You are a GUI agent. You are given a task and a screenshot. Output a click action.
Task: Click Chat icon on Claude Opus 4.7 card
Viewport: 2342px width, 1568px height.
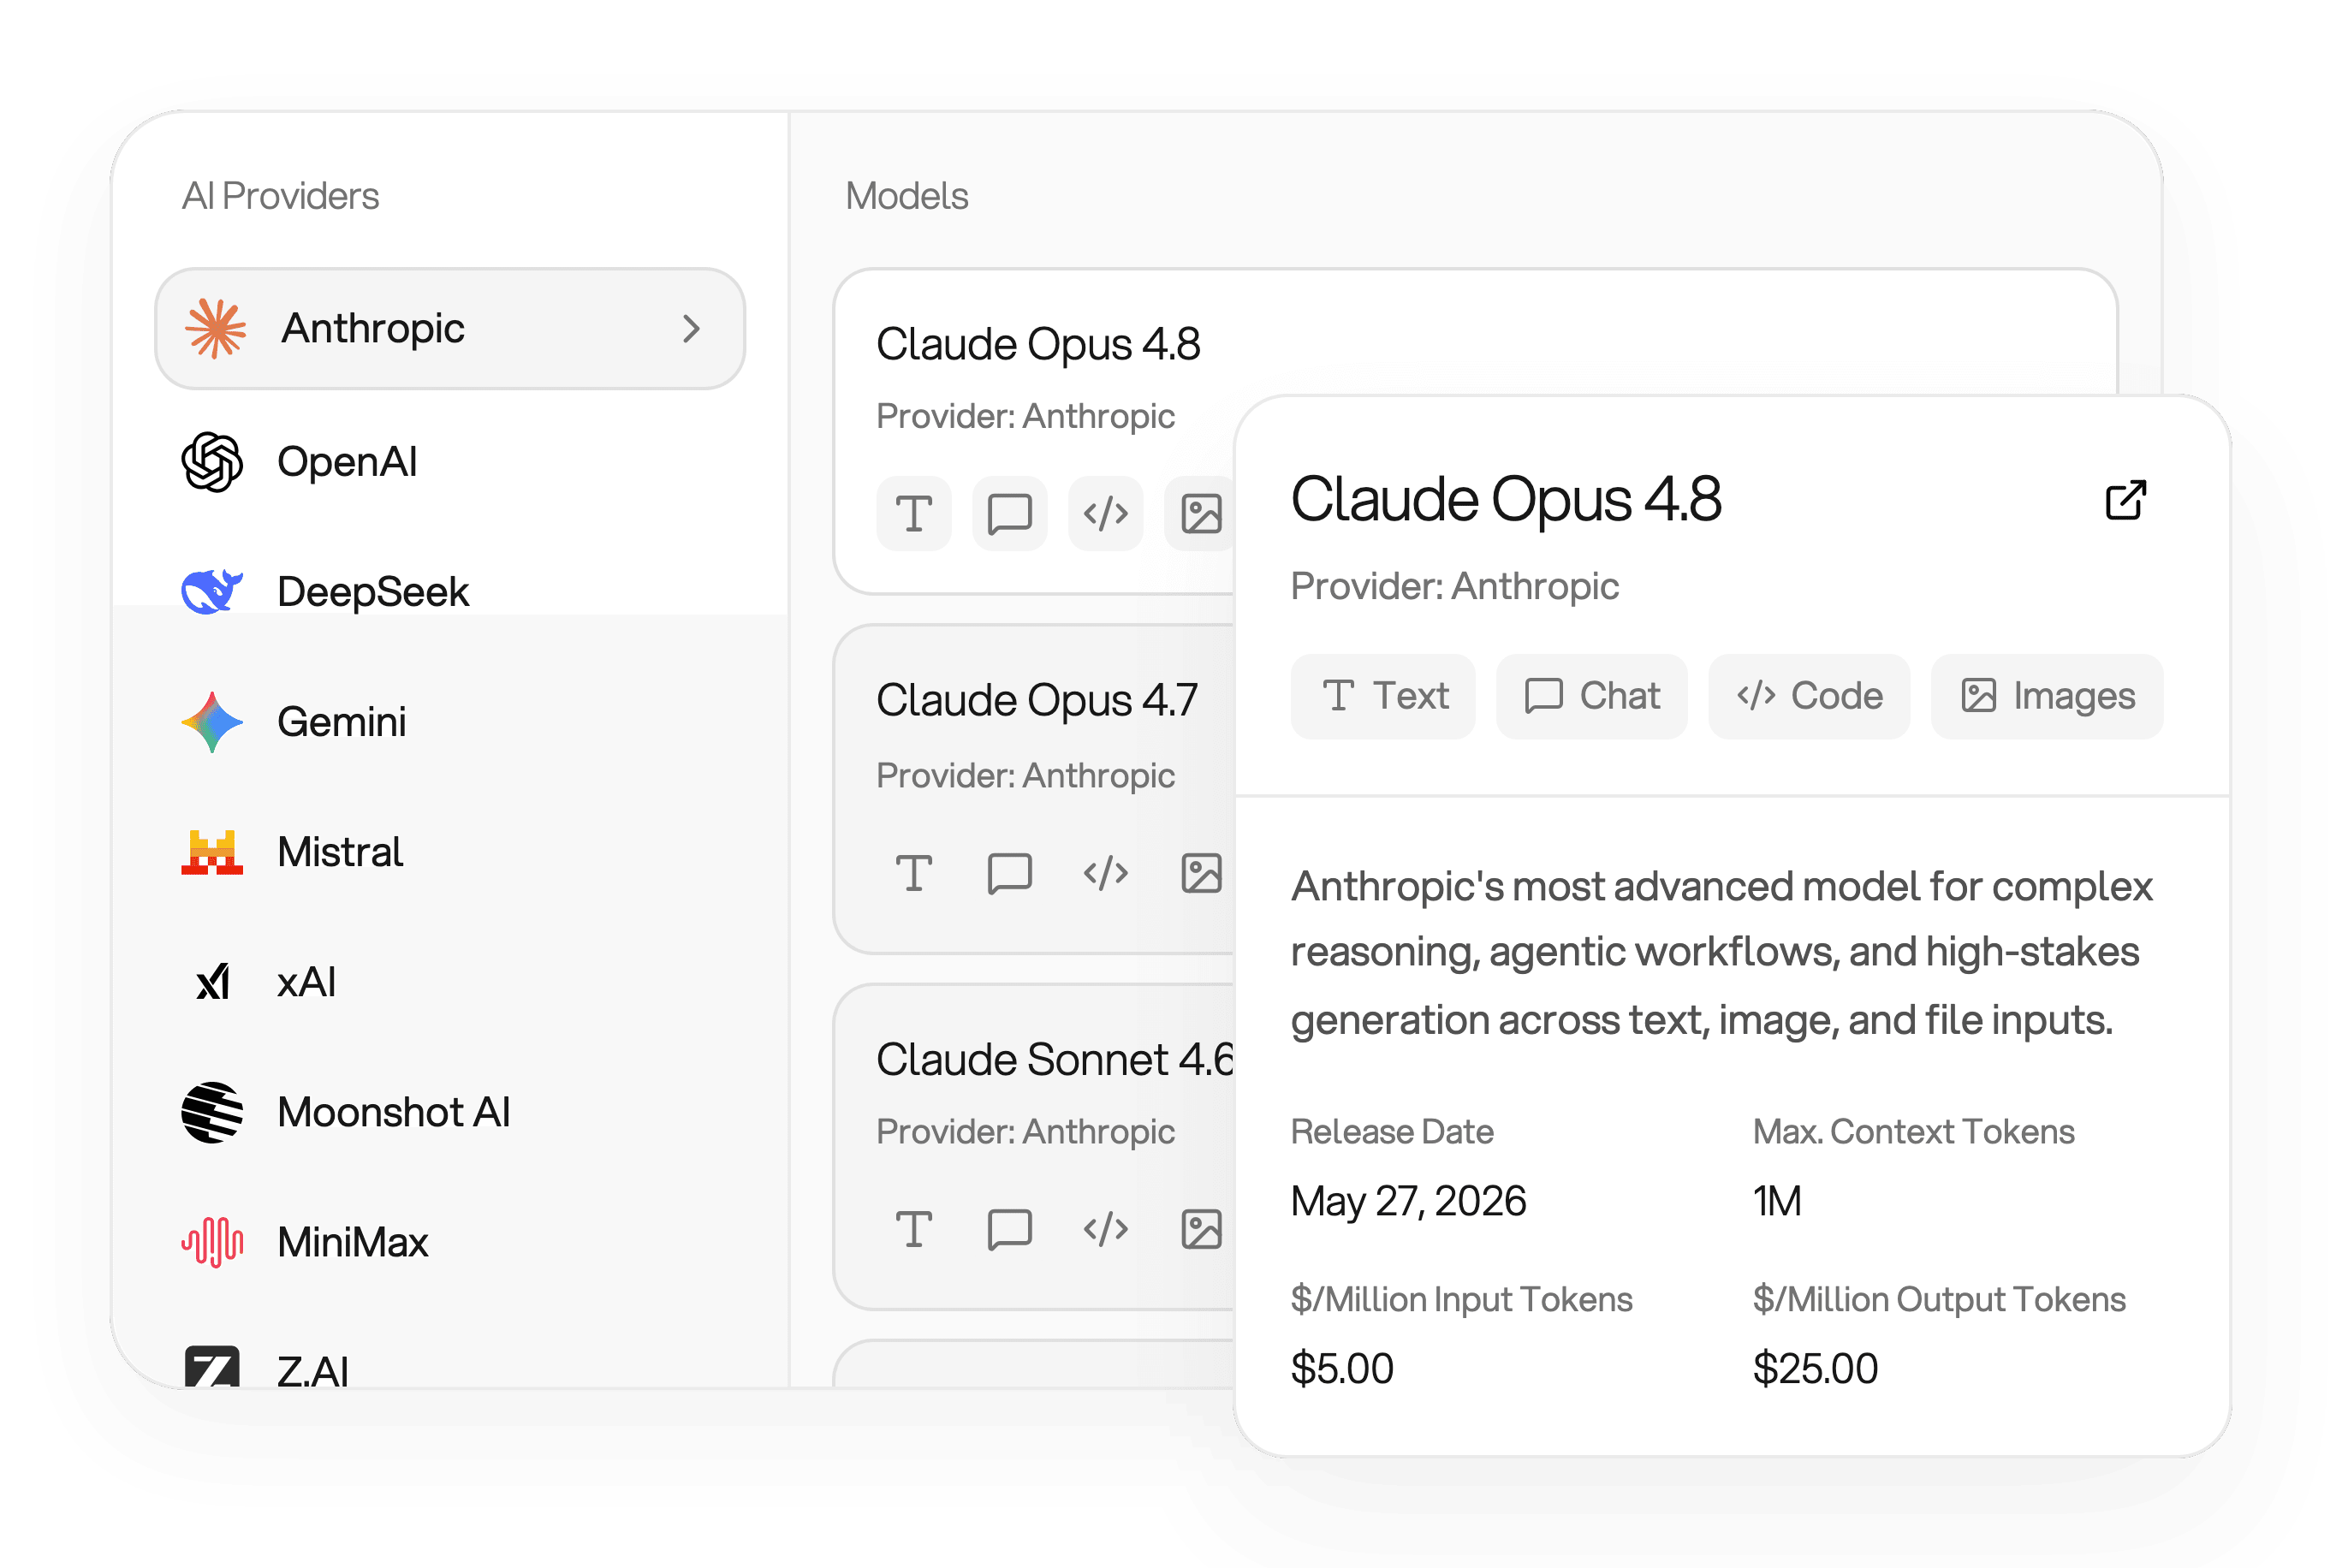click(x=1010, y=873)
